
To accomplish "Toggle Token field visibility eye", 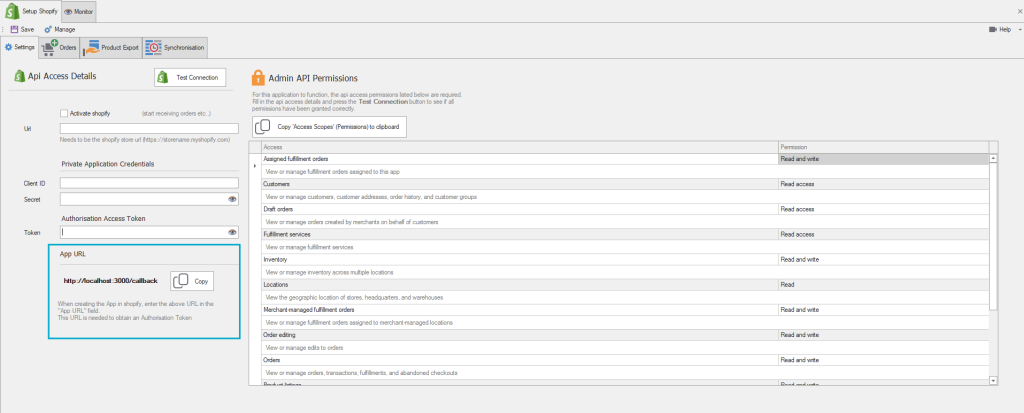I will [x=232, y=232].
